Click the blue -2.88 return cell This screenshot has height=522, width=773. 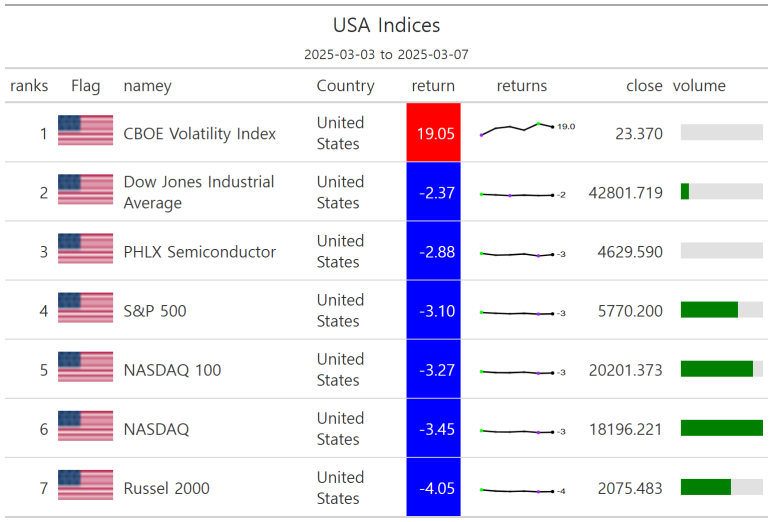coord(433,251)
